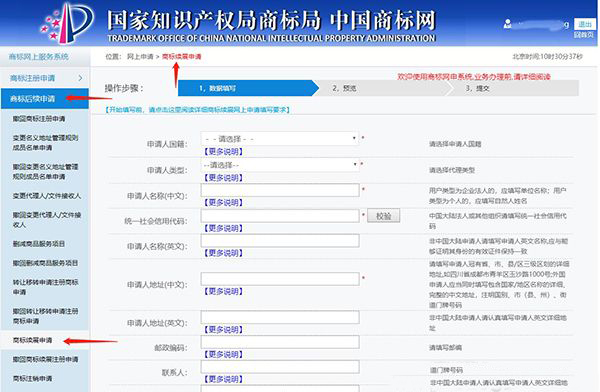600x392 pixels.
Task: Open 撤回商标续展注册申请 sidebar item
Action: (46, 359)
